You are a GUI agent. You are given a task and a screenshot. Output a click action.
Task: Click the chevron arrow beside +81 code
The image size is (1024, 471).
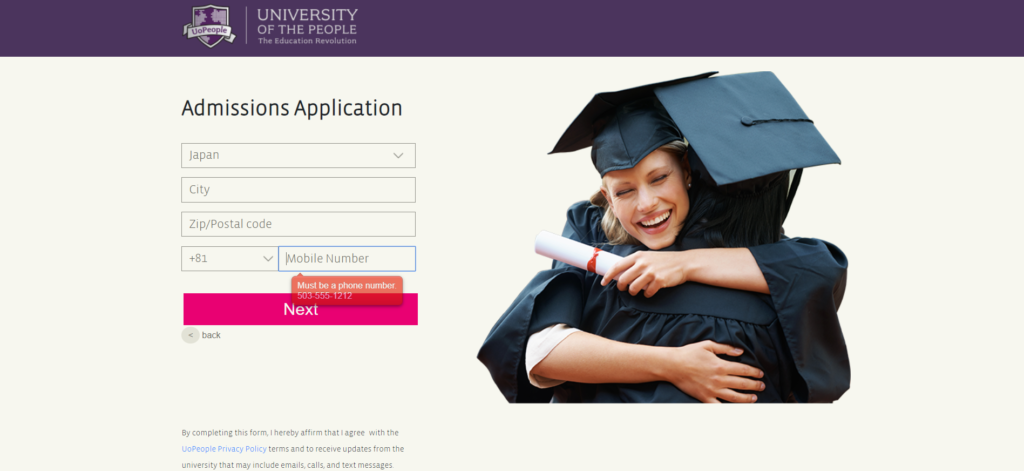pos(268,259)
